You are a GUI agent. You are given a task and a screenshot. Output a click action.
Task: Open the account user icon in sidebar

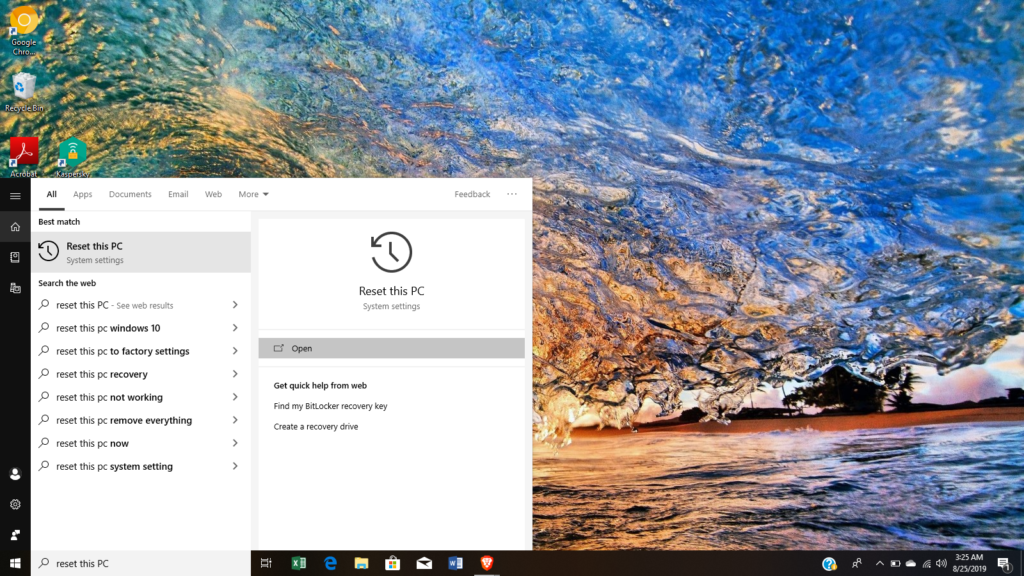(x=15, y=474)
